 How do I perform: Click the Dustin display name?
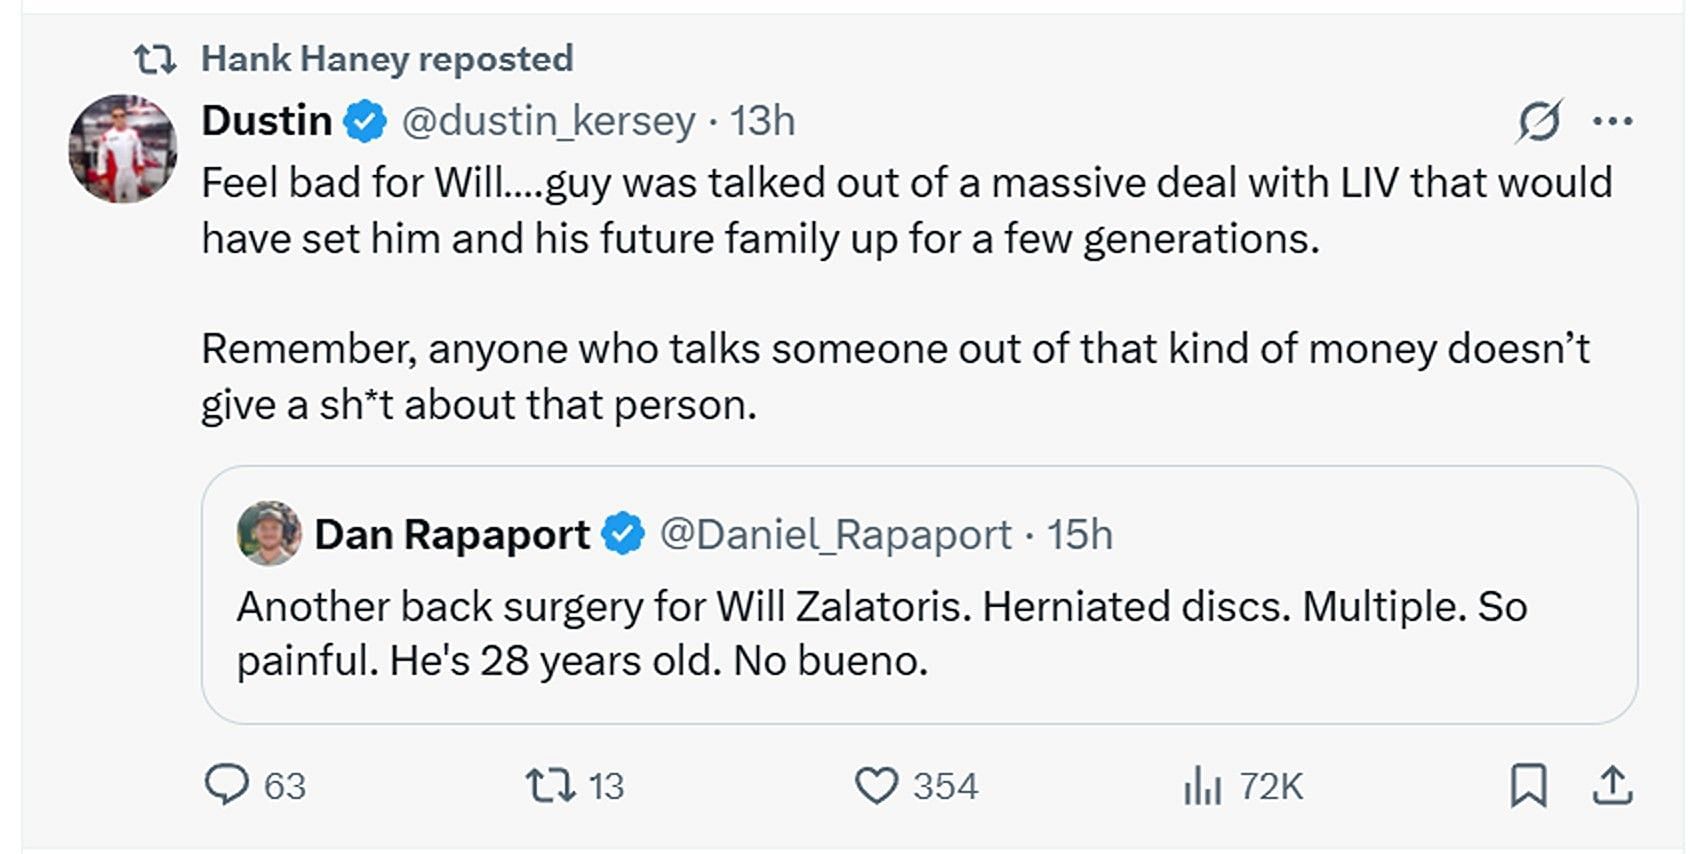click(266, 122)
